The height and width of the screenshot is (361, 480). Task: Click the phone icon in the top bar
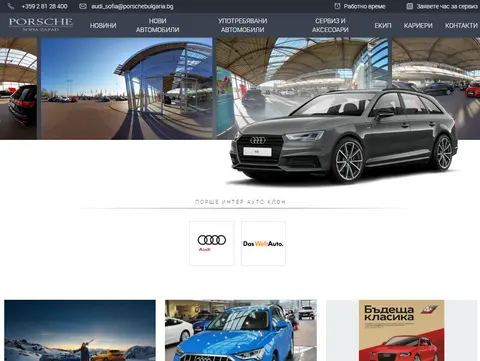[x=11, y=6]
